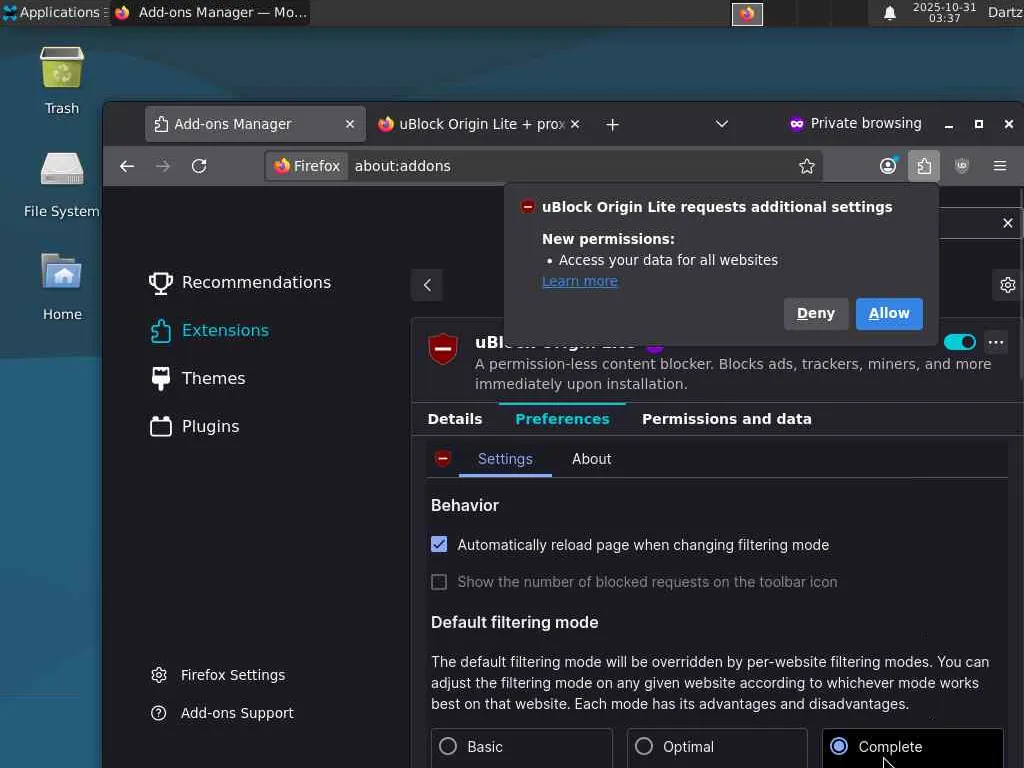Click the clock in the top panel
Image resolution: width=1024 pixels, height=768 pixels.
pos(944,12)
